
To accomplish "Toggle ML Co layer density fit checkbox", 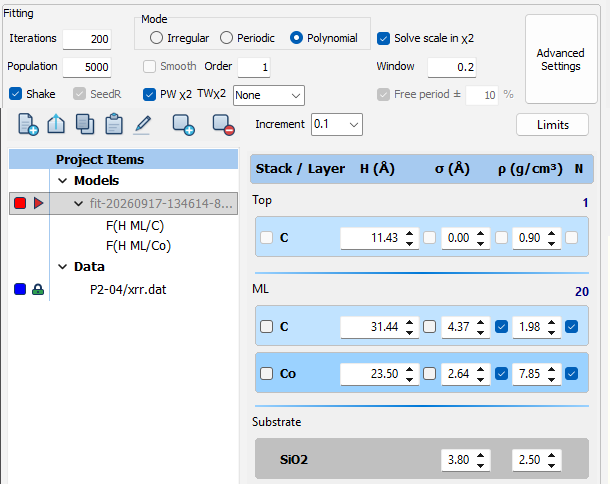I will pyautogui.click(x=501, y=374).
